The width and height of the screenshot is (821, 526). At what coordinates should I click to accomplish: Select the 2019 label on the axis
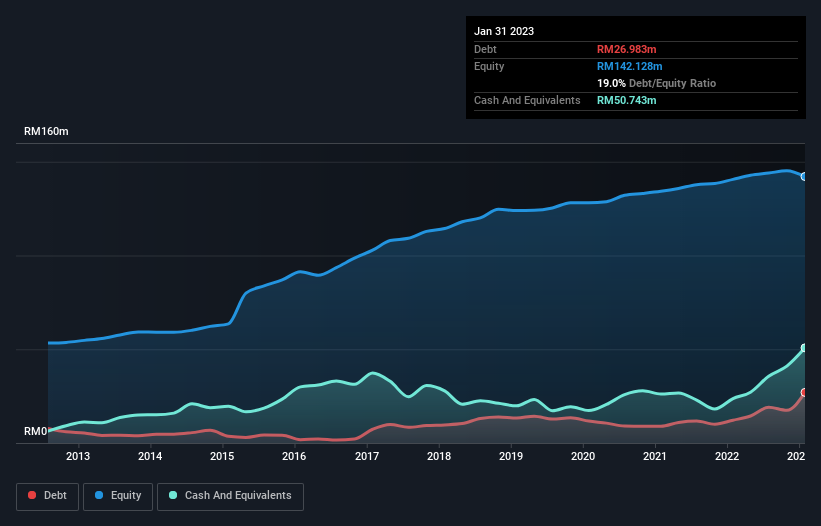[511, 456]
